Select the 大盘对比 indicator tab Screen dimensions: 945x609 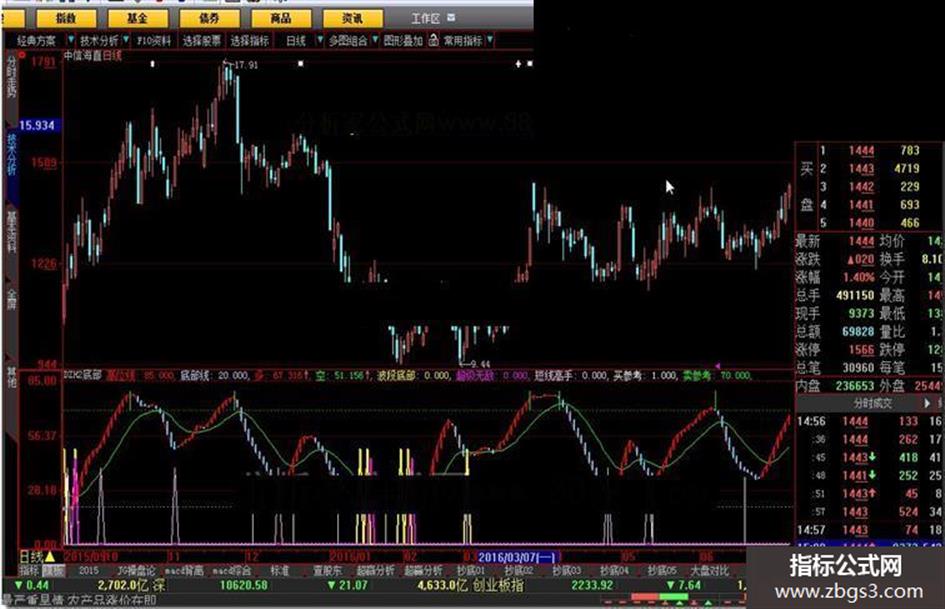tap(709, 570)
